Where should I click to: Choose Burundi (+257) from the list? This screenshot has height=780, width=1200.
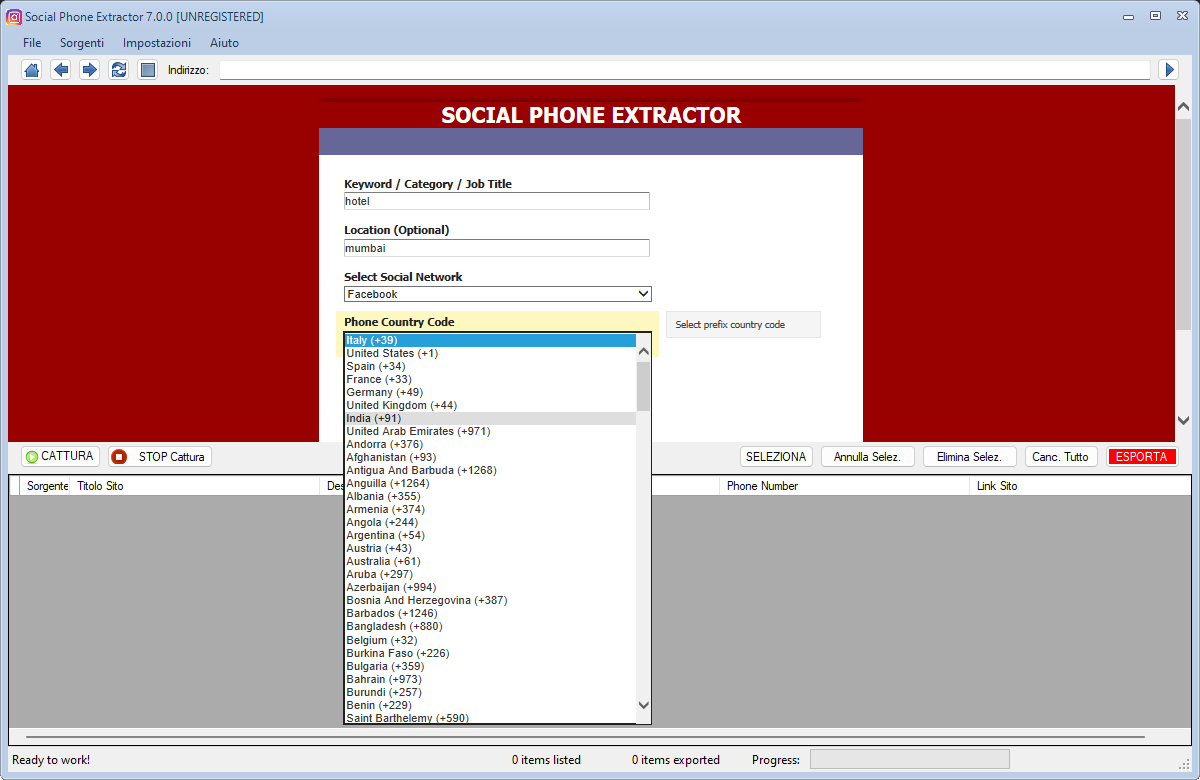click(490, 692)
